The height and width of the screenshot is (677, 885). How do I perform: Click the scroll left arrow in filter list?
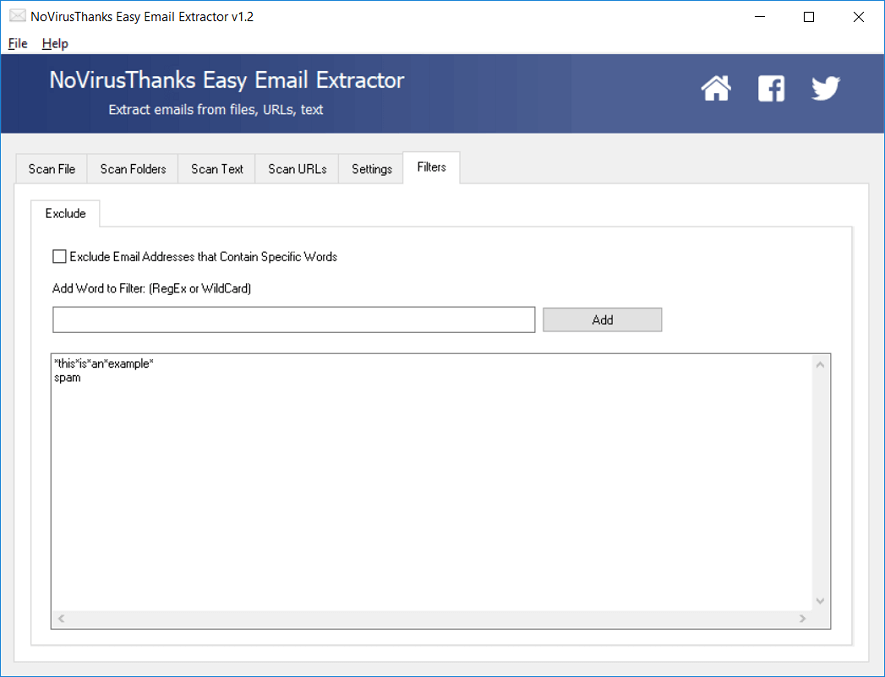61,618
